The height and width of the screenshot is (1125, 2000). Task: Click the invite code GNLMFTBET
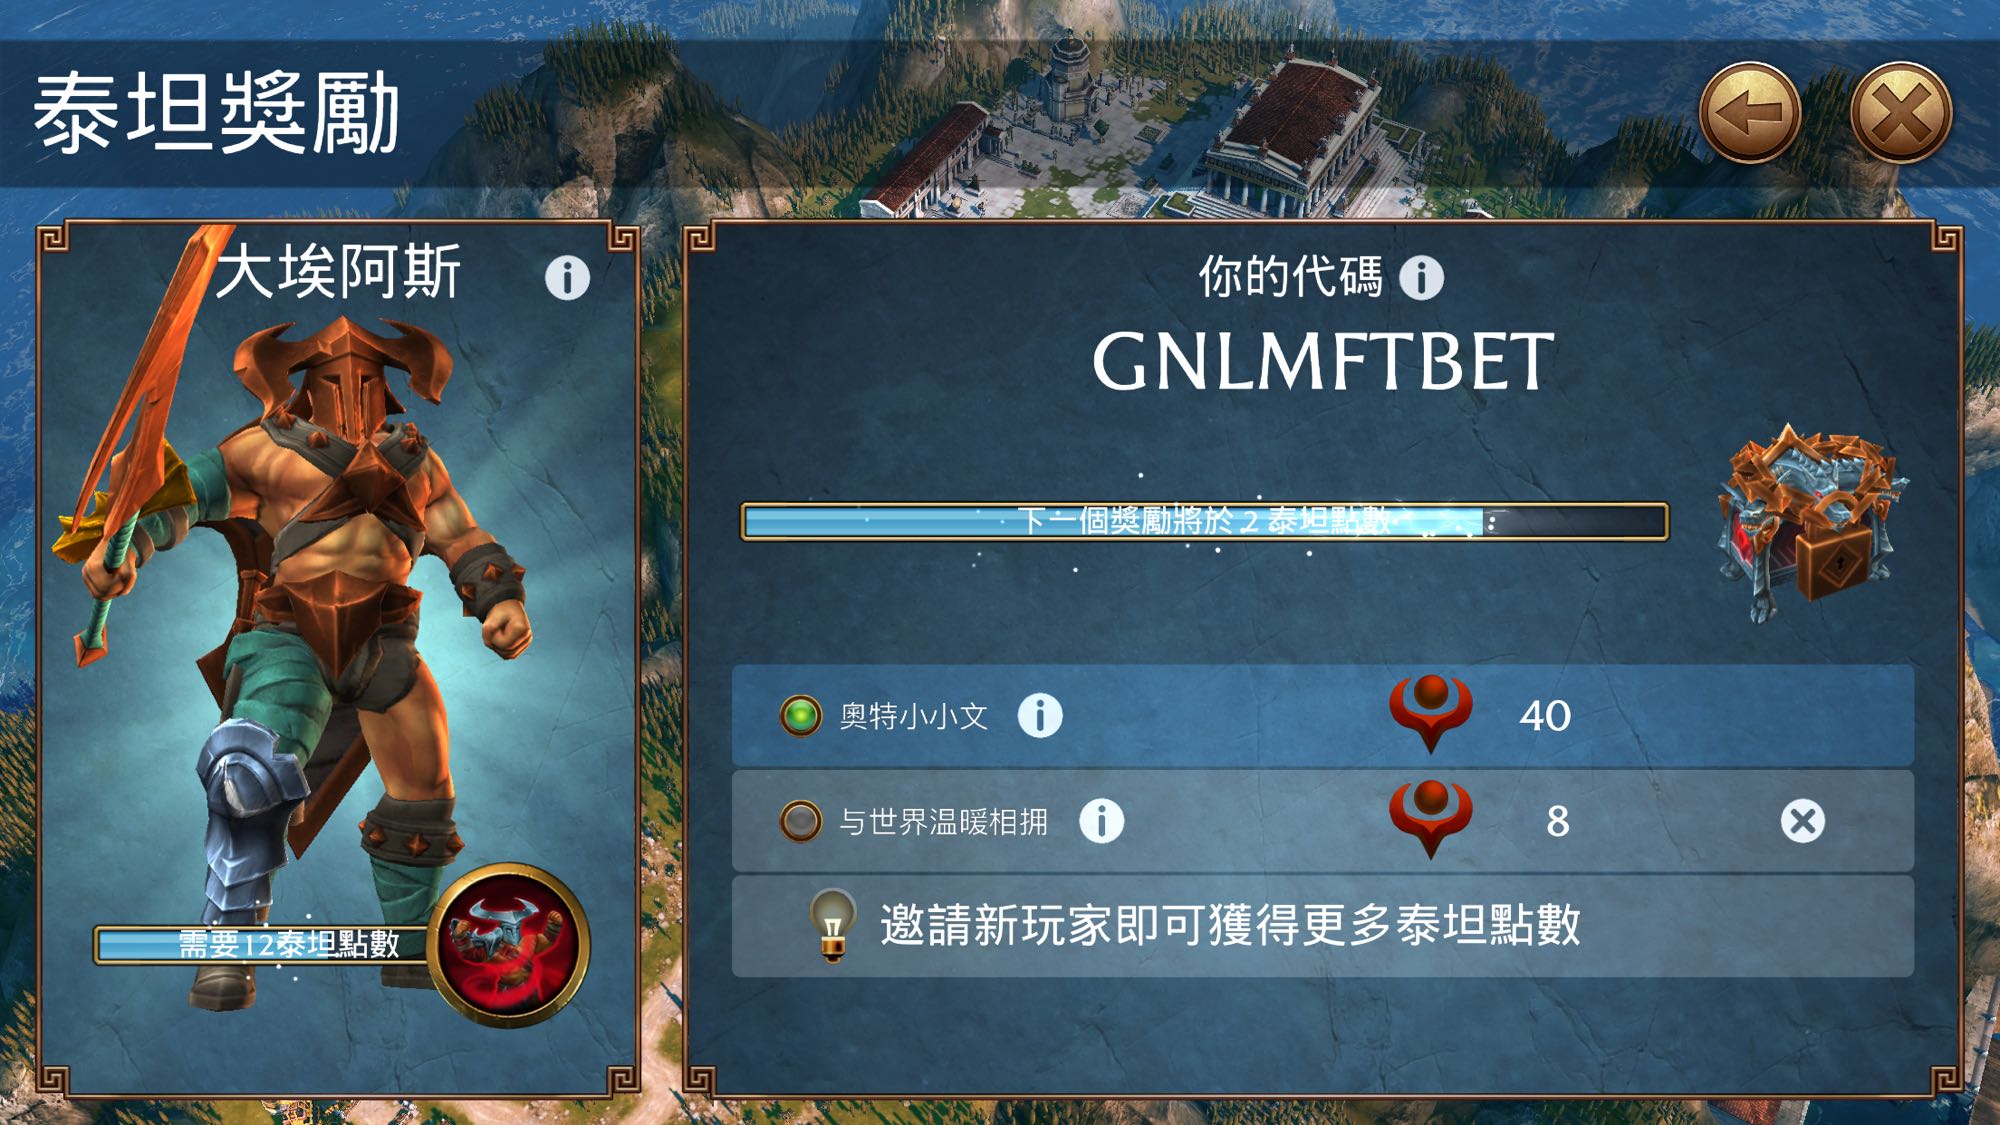tap(1323, 362)
